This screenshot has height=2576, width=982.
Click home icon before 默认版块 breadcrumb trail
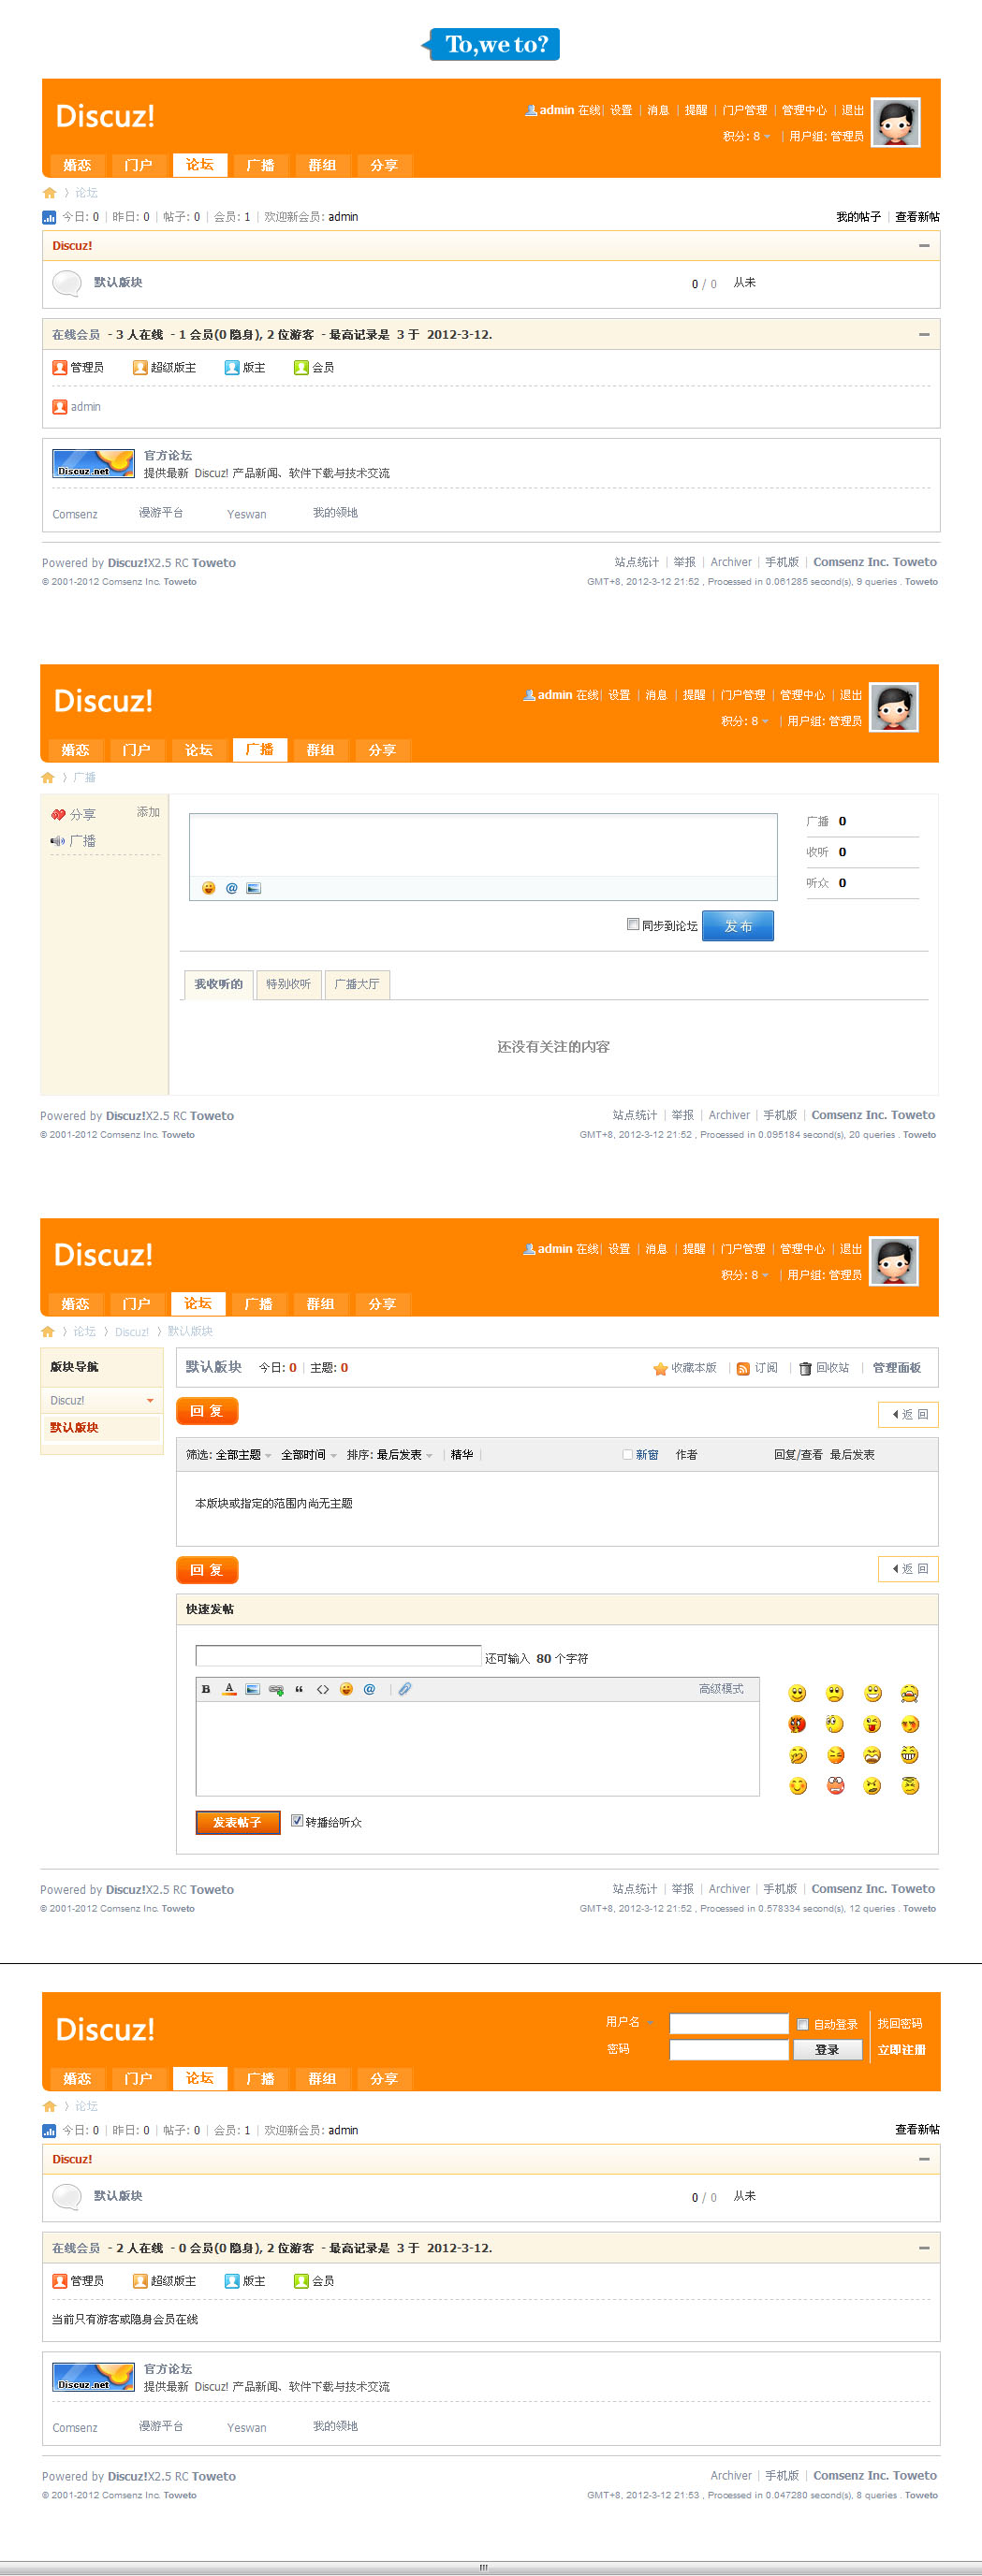(x=48, y=1331)
